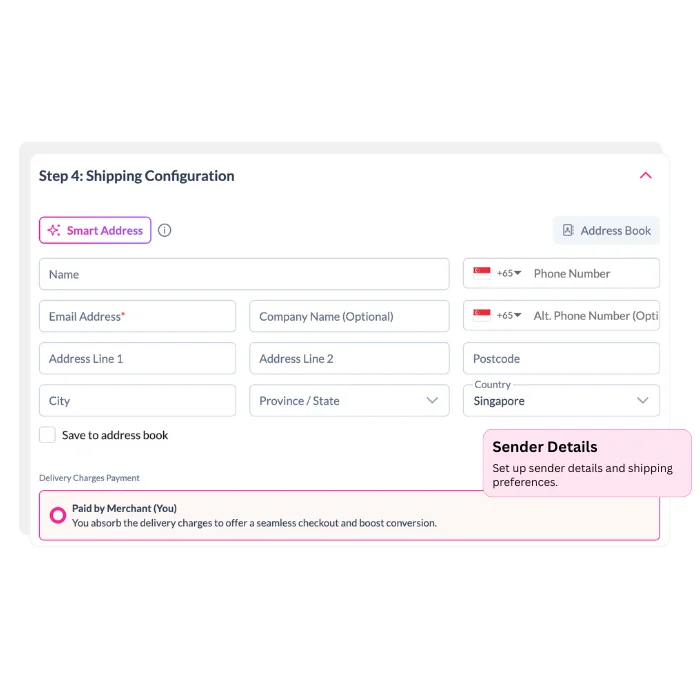Open +65 country code for Phone Number
This screenshot has width=700, height=700.
point(509,273)
